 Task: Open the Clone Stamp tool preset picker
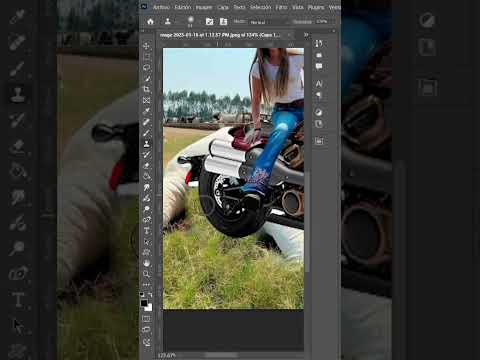click(x=168, y=22)
